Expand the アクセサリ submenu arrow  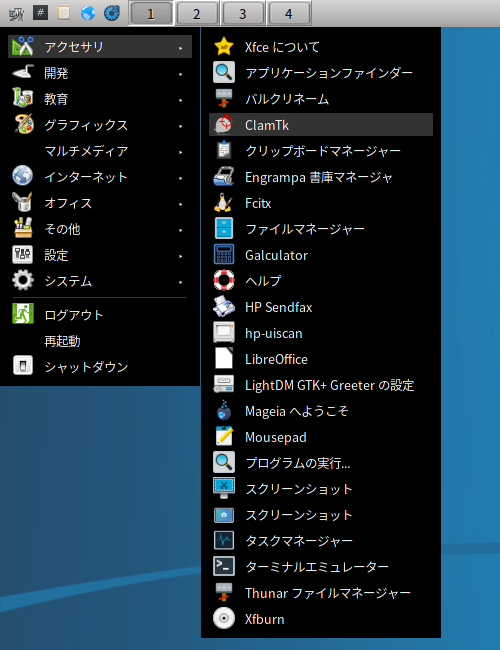tap(181, 48)
